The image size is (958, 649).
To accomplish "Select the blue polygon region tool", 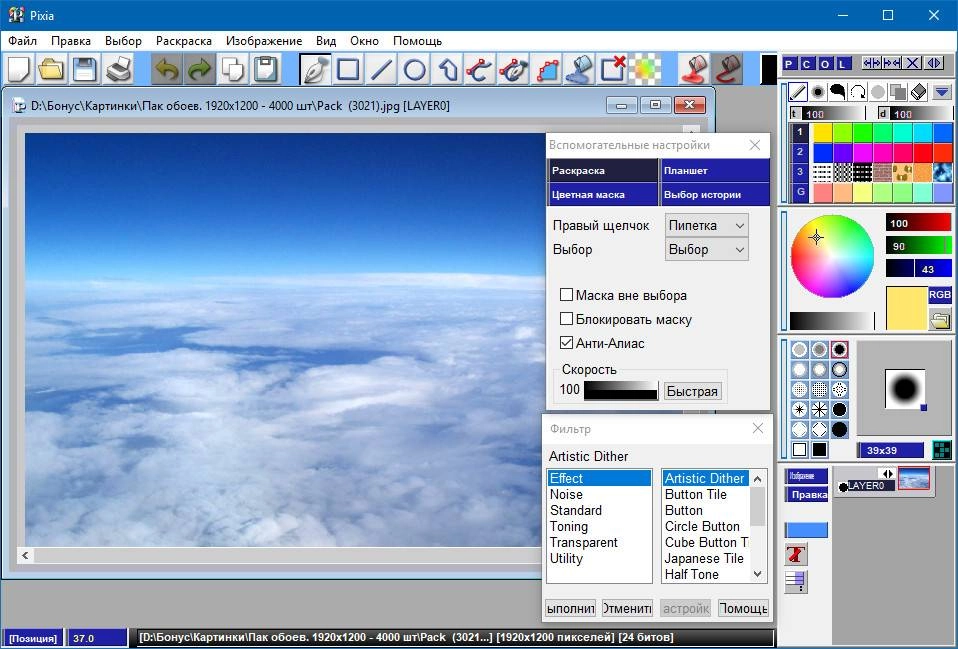I will (x=546, y=69).
